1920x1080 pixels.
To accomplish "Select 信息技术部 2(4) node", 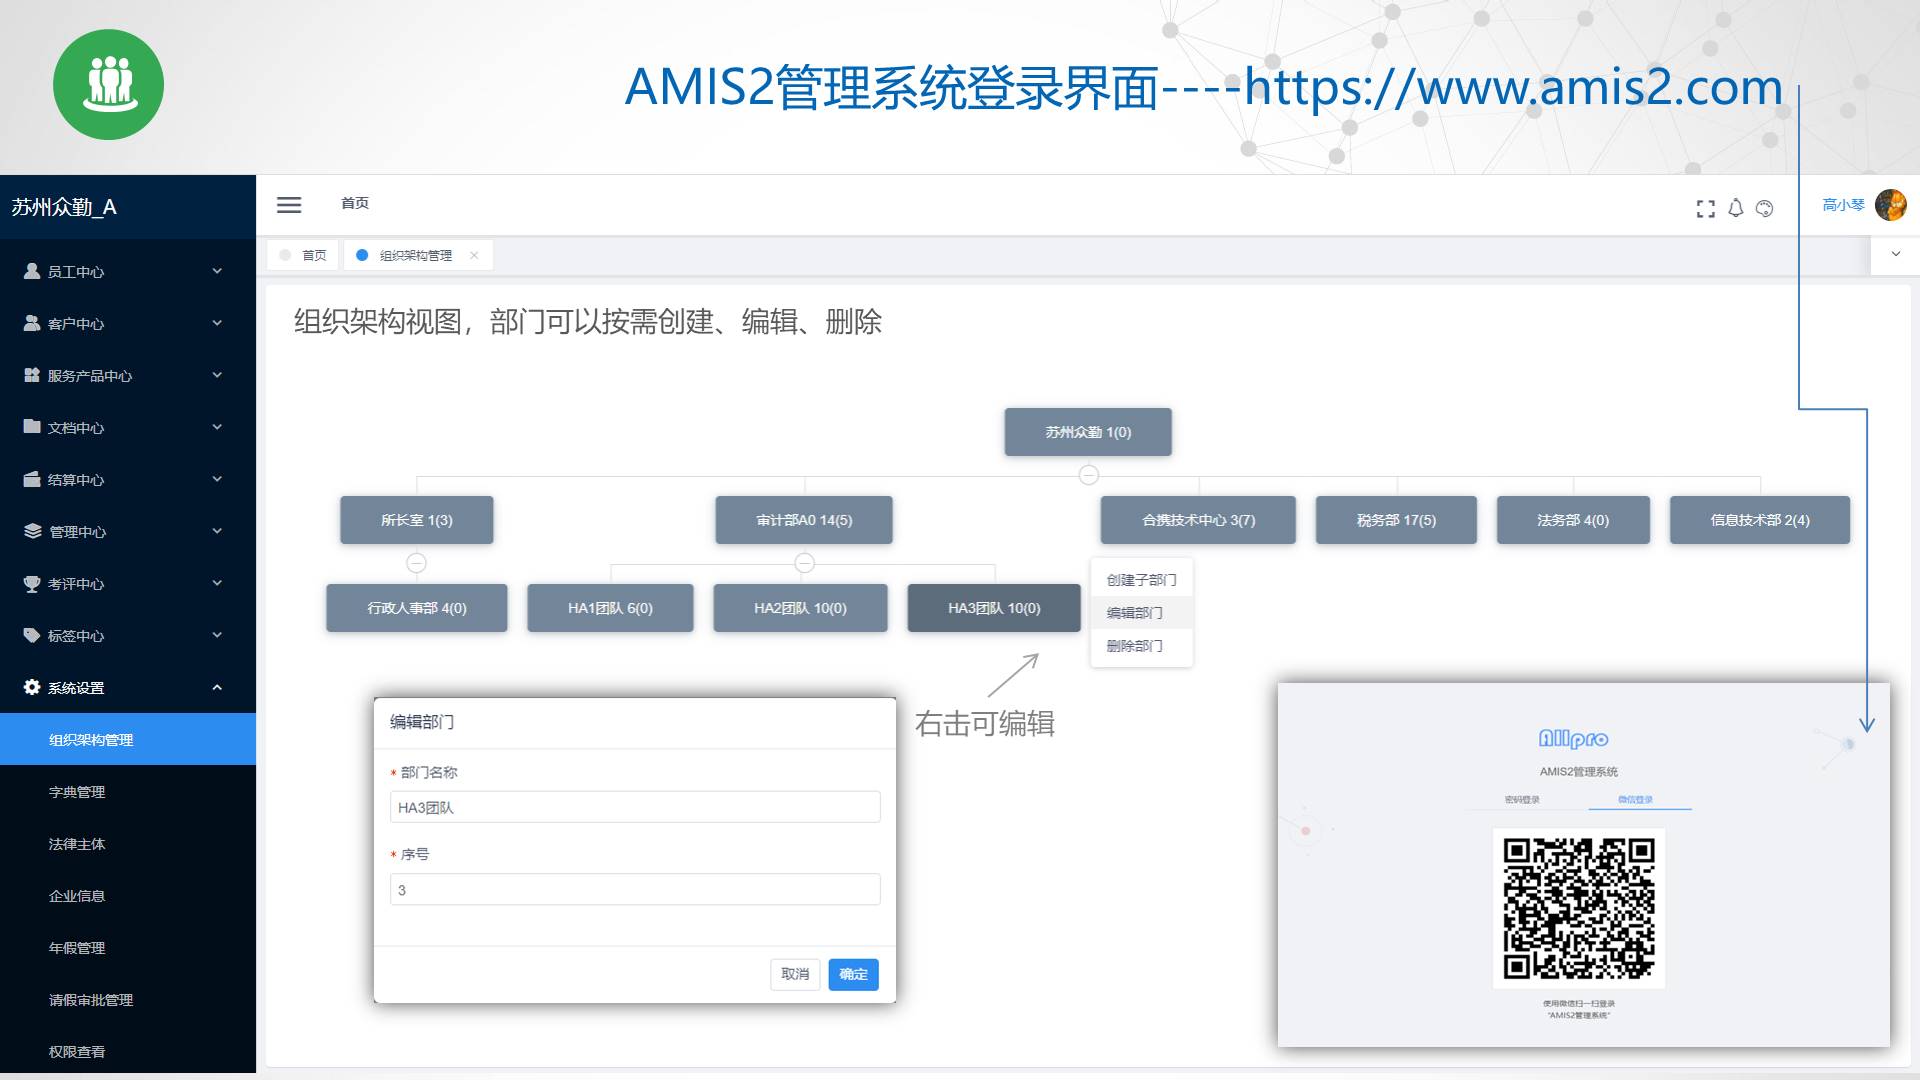I will pos(1760,520).
